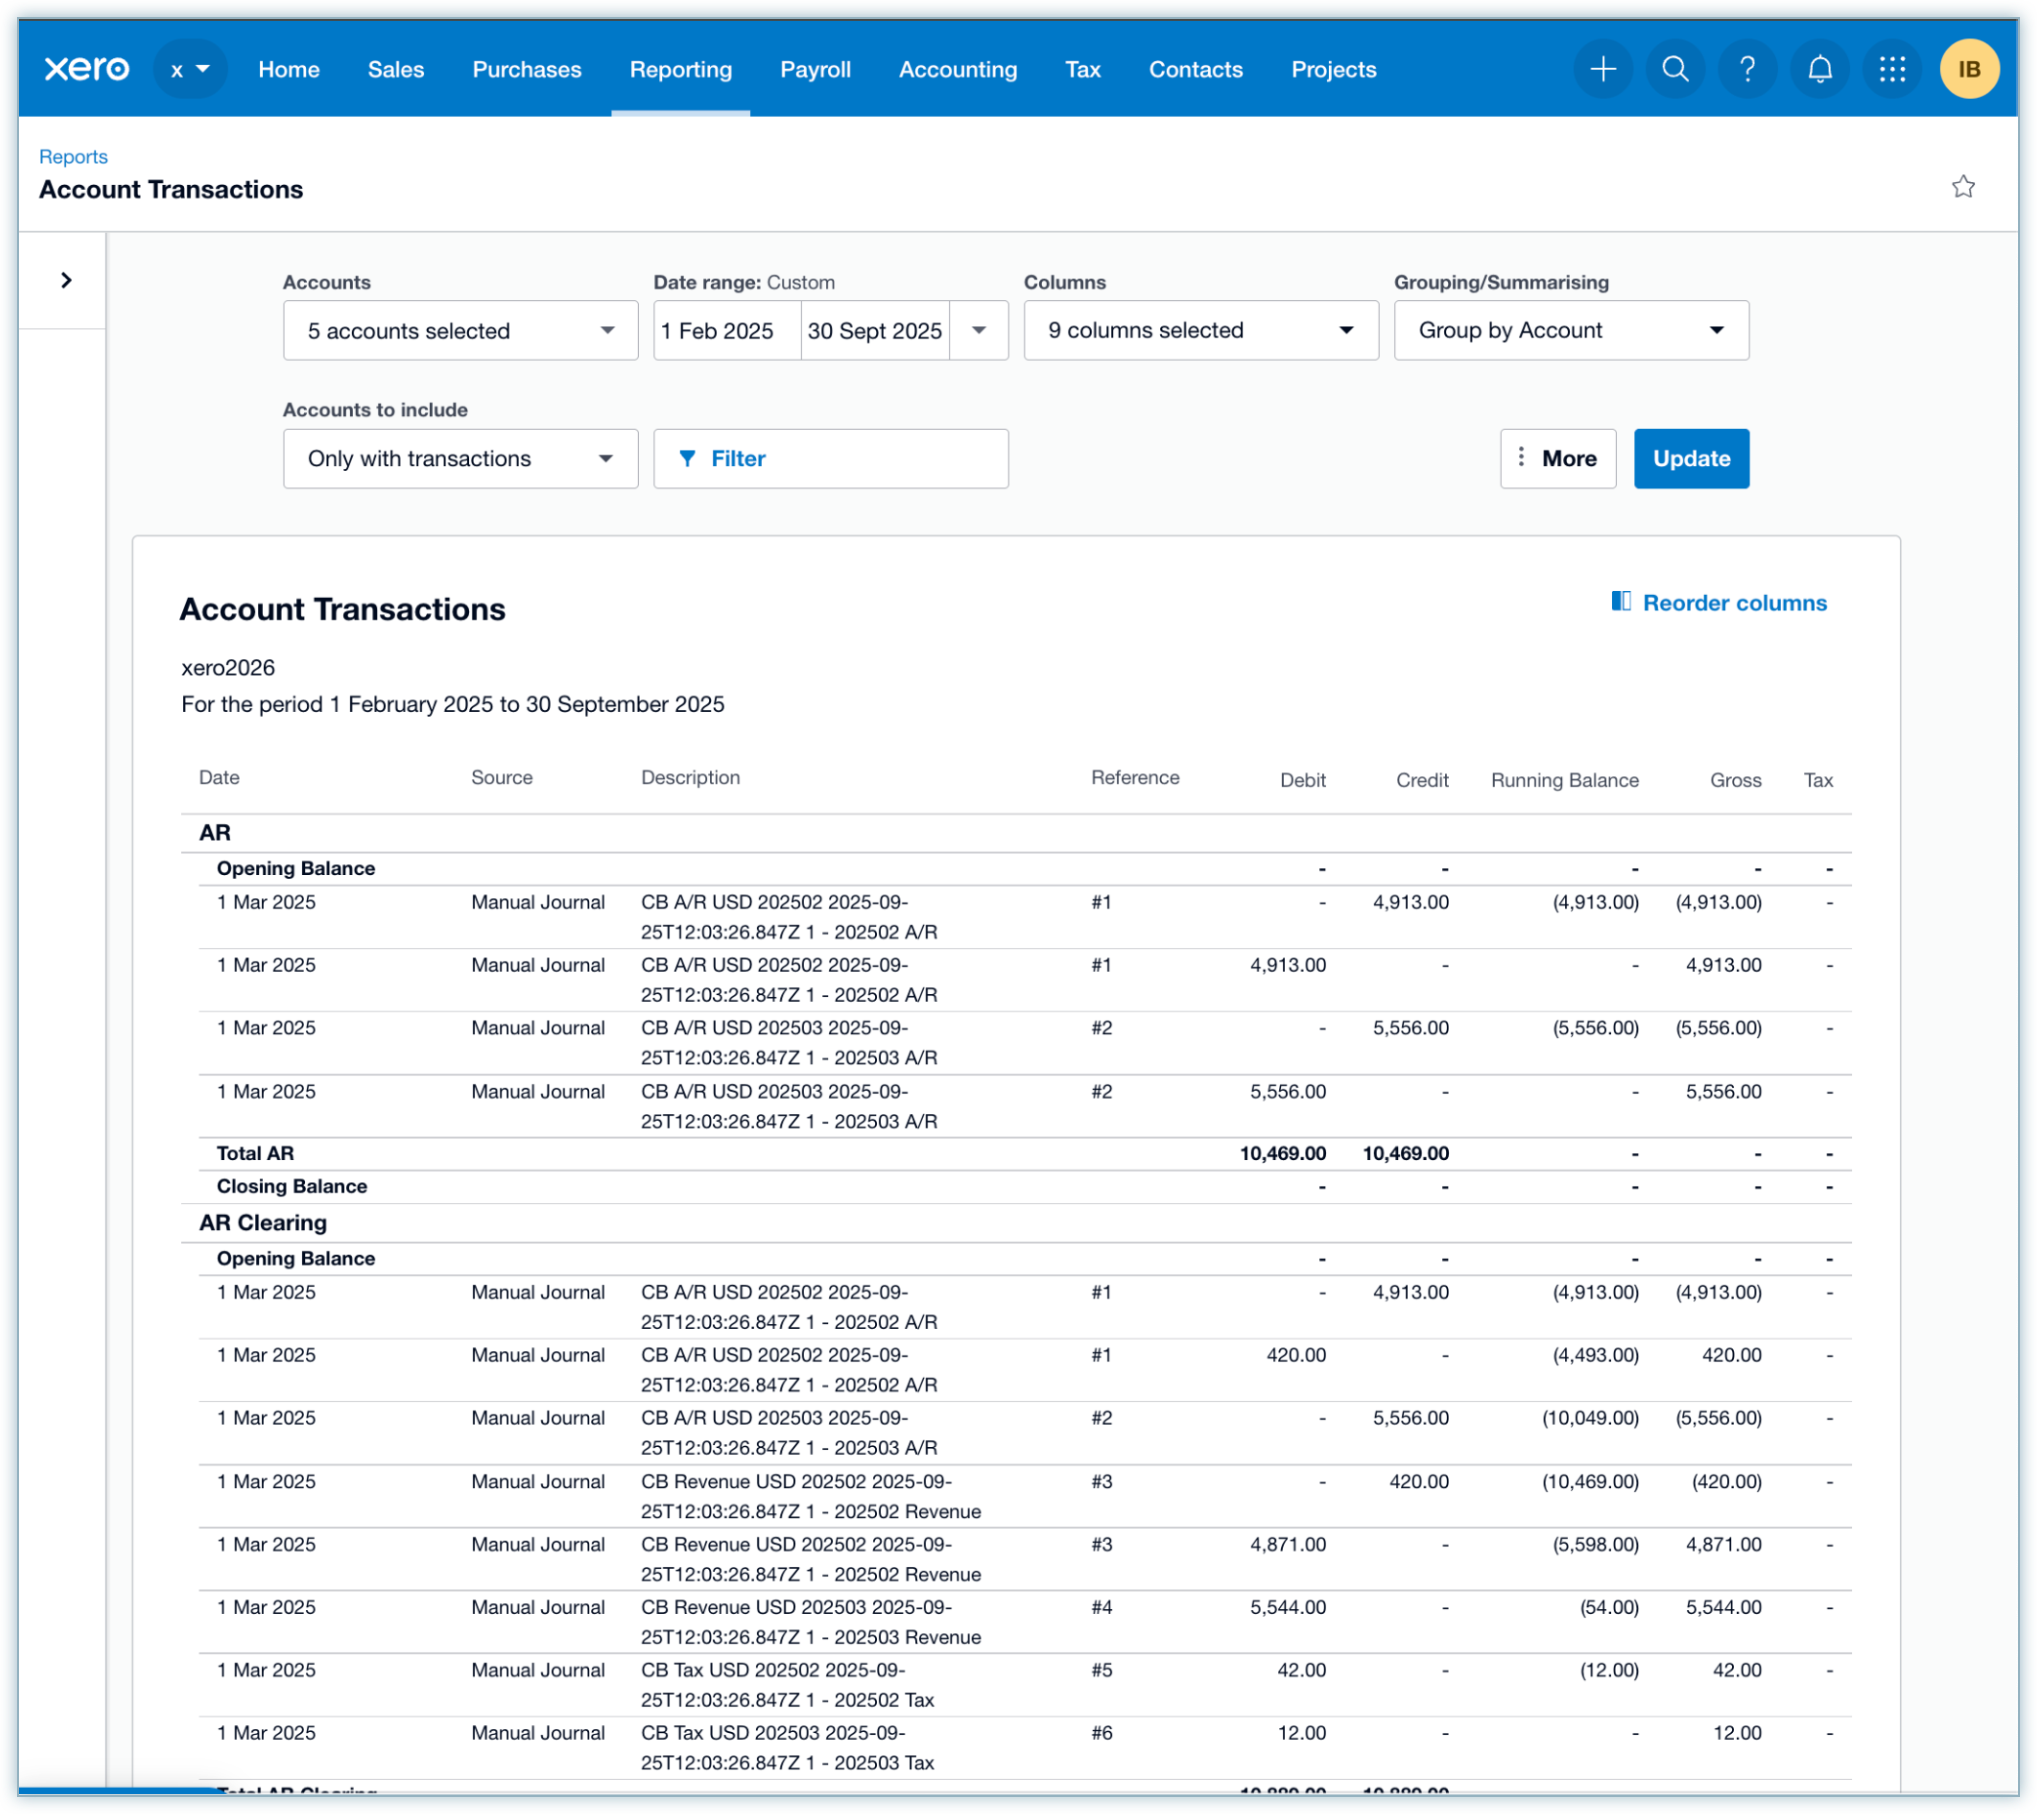The width and height of the screenshot is (2037, 1814).
Task: Click the Update button
Action: (1690, 459)
